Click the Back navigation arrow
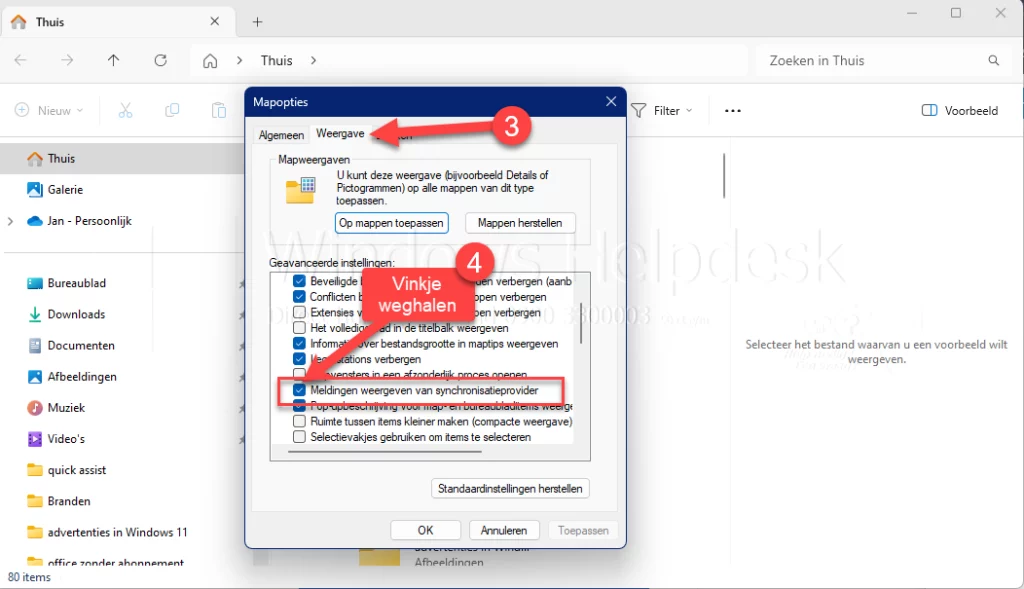1024x589 pixels. coord(21,60)
